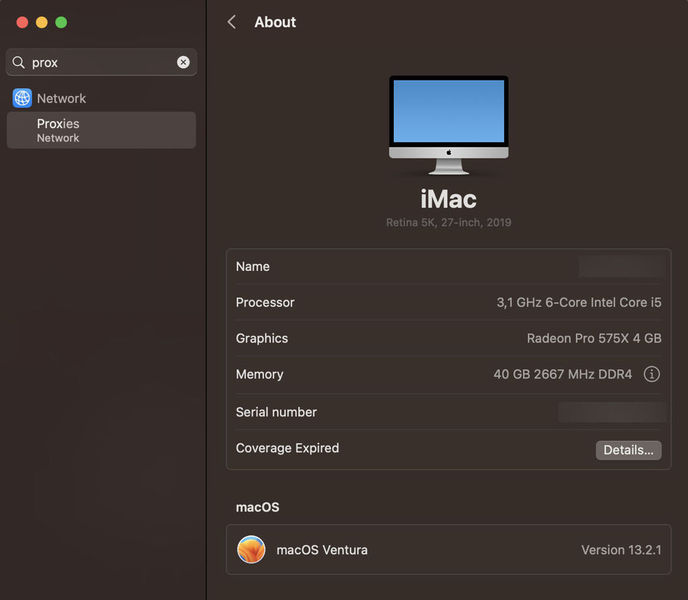
Task: Select the iMac model heading
Action: tap(448, 199)
